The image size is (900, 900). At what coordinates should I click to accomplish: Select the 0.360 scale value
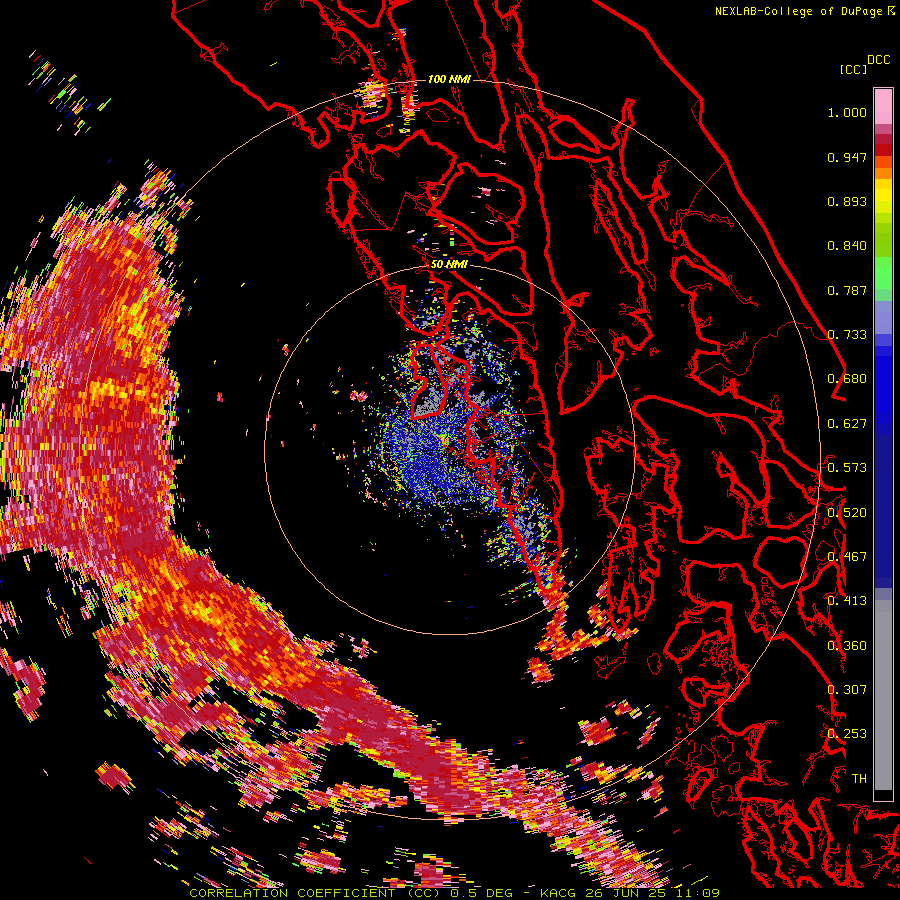pyautogui.click(x=847, y=646)
